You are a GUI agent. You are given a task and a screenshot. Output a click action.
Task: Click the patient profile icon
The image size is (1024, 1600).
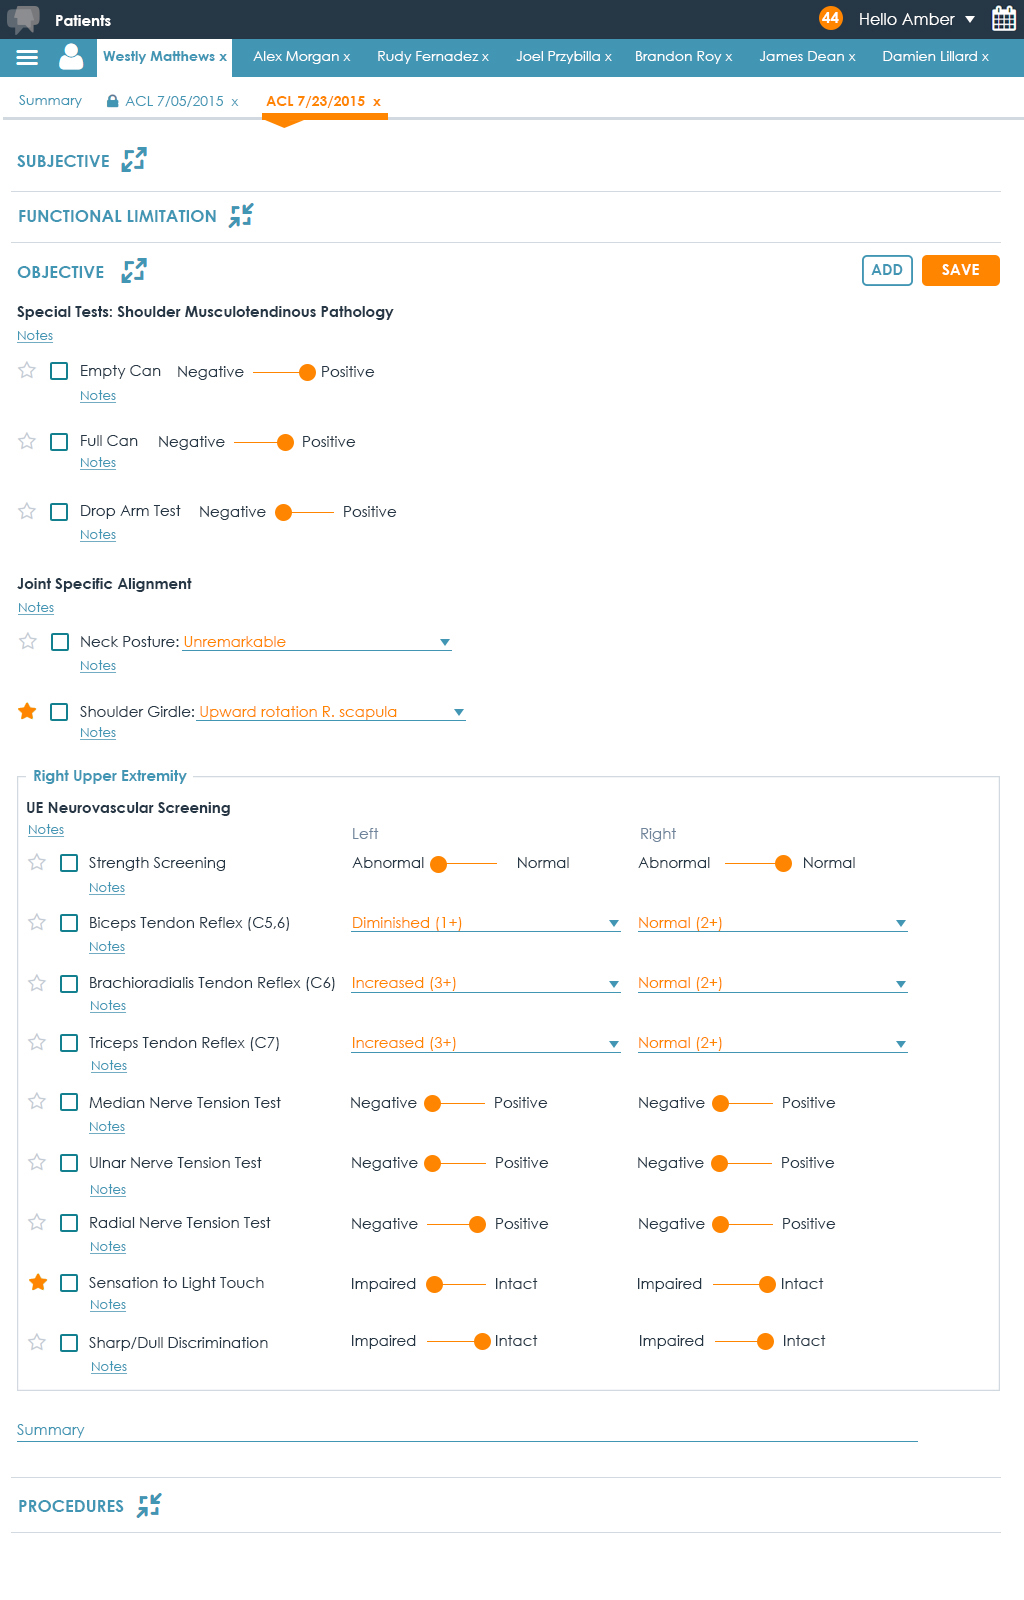[x=71, y=57]
